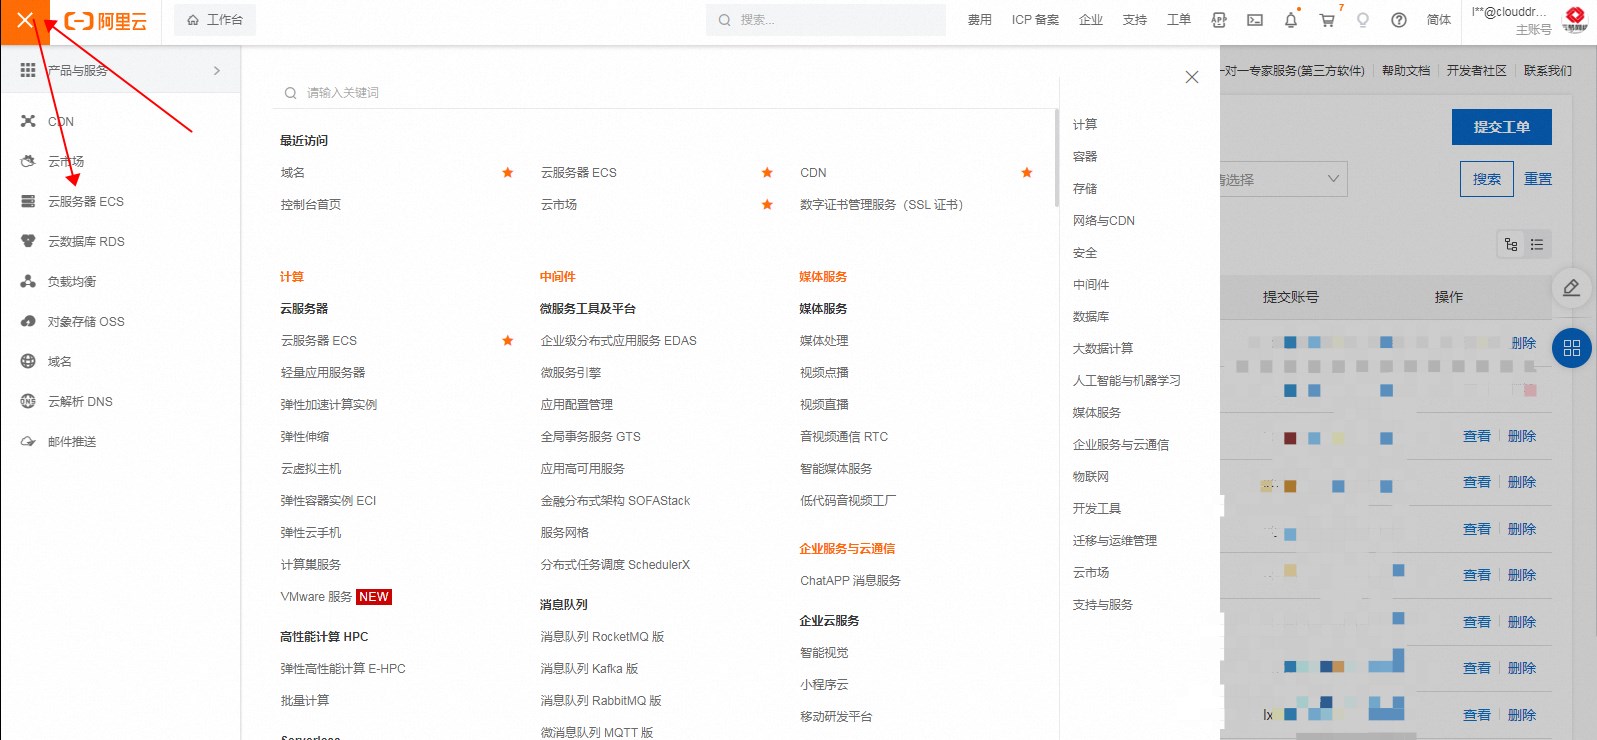Click the lightbulb tips icon
The width and height of the screenshot is (1597, 740).
click(x=1363, y=20)
